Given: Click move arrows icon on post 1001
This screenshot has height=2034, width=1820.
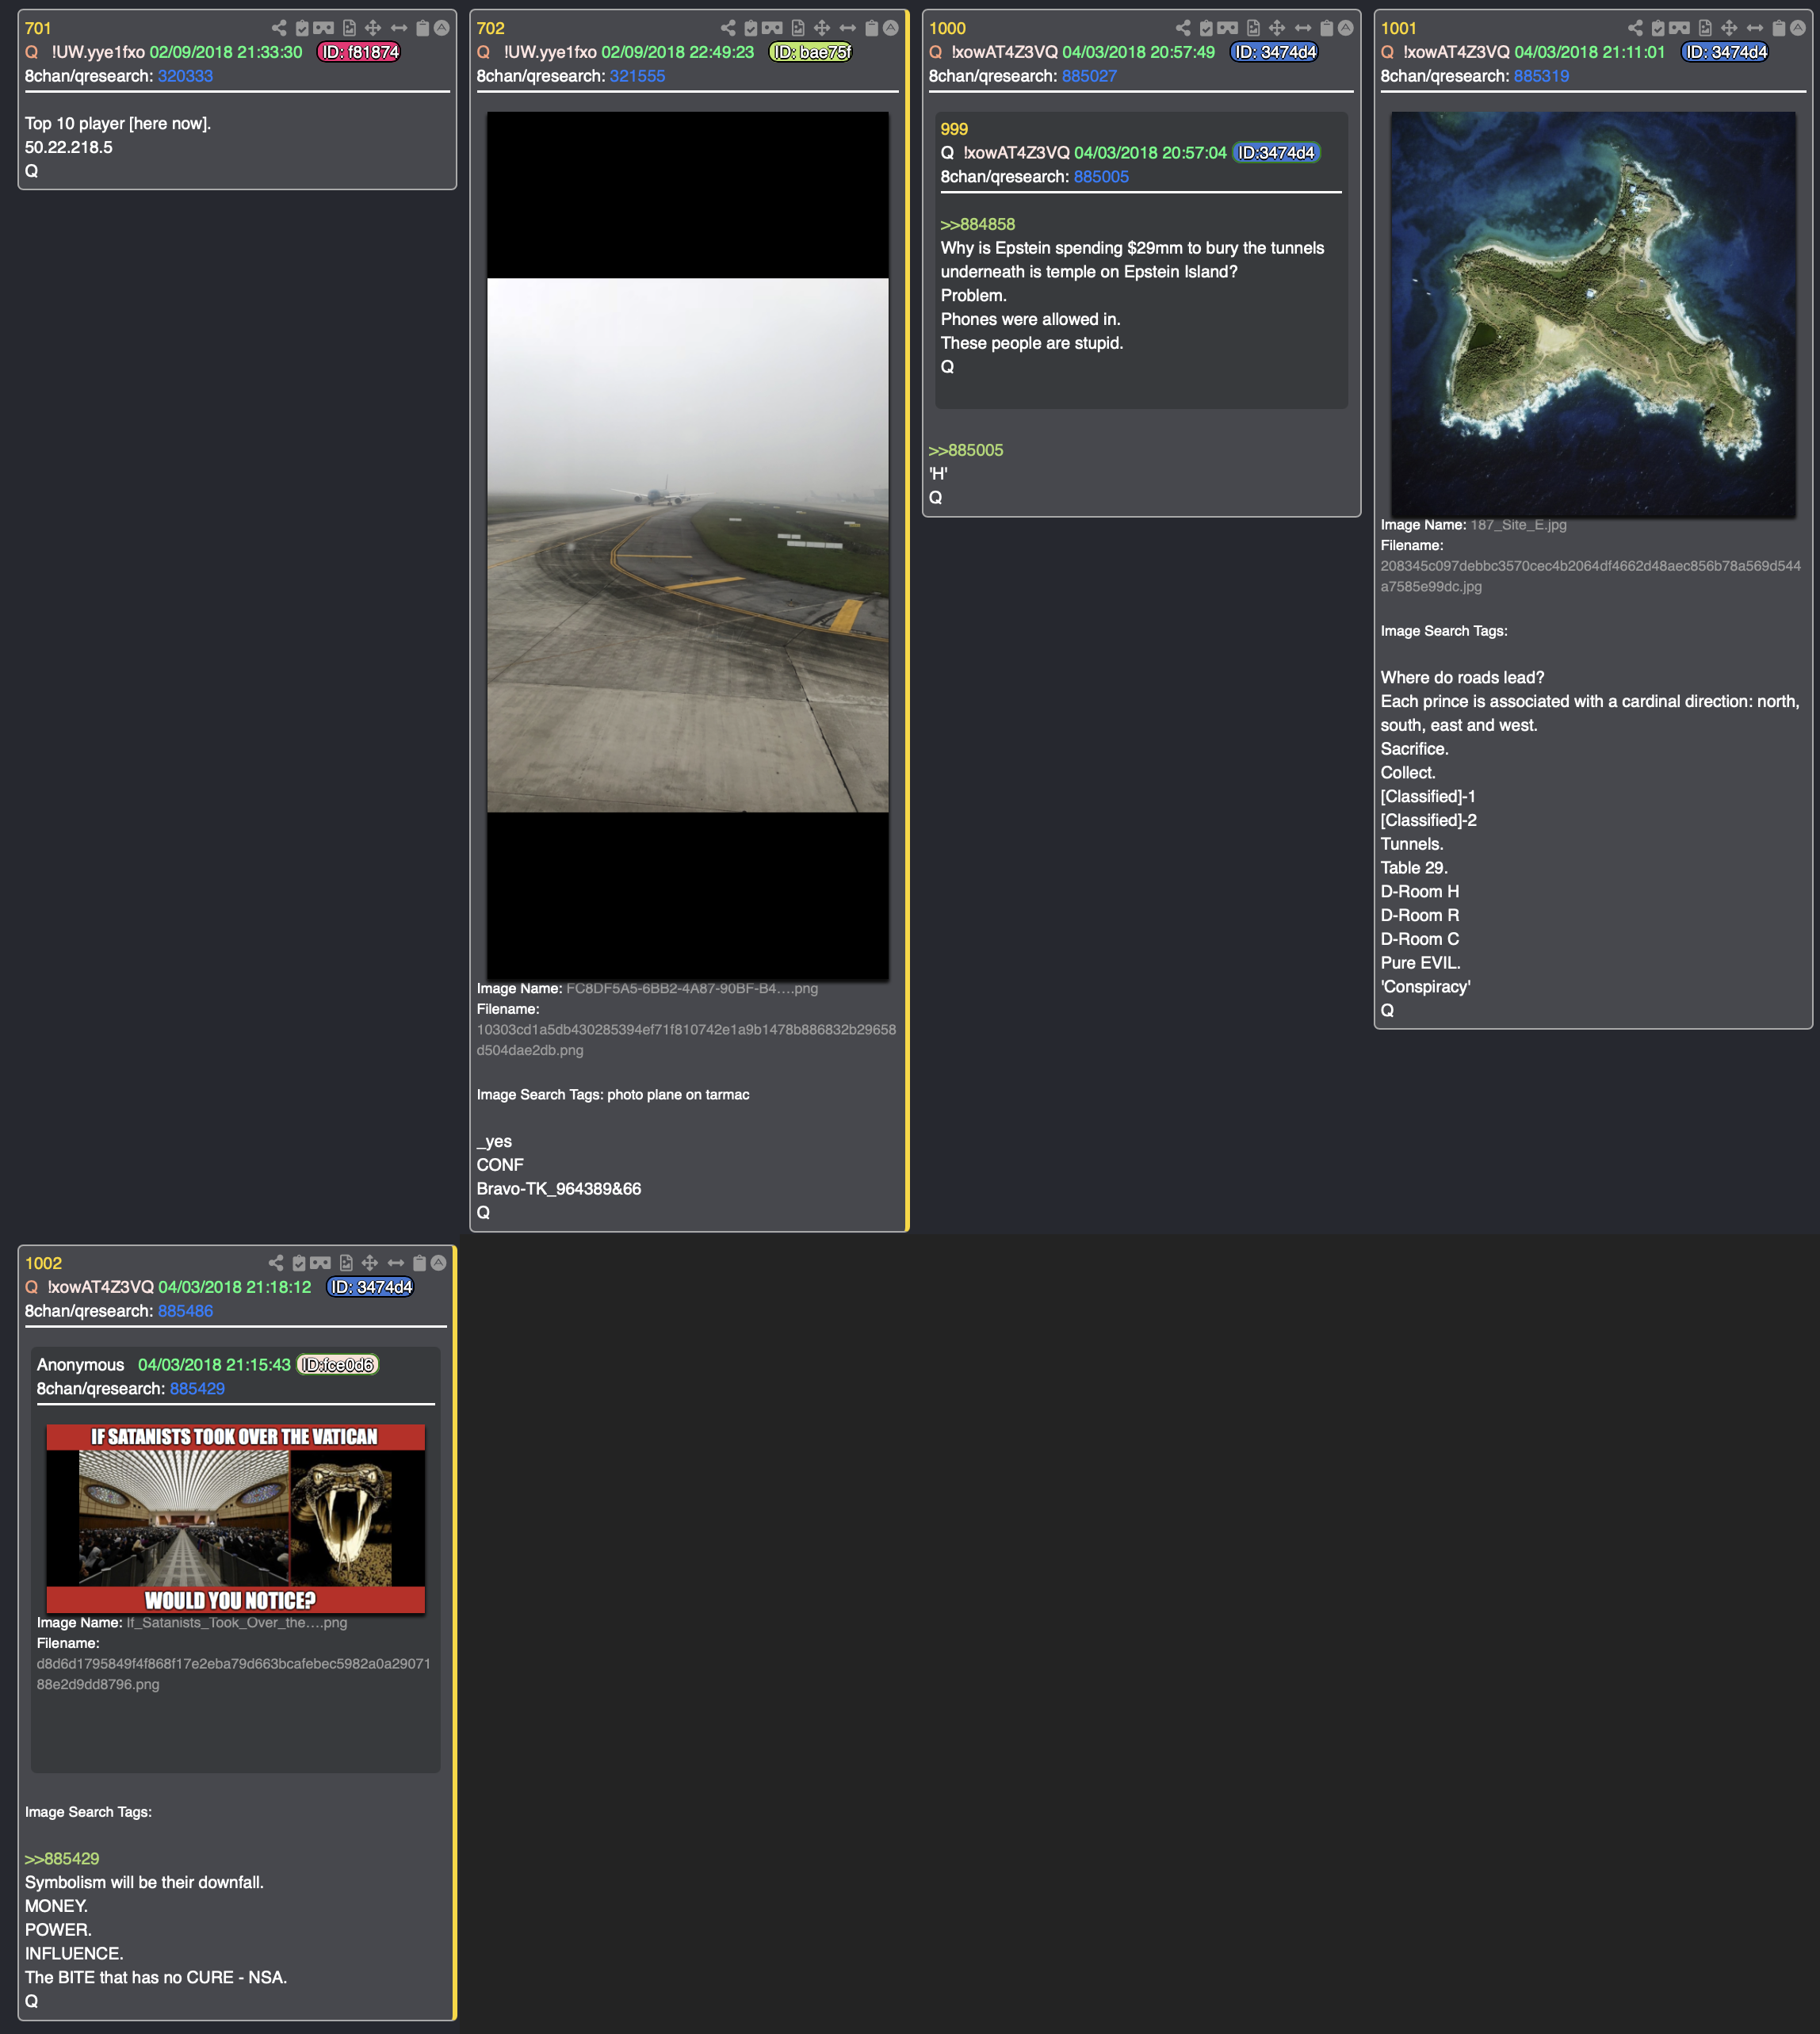Looking at the screenshot, I should pyautogui.click(x=1729, y=28).
